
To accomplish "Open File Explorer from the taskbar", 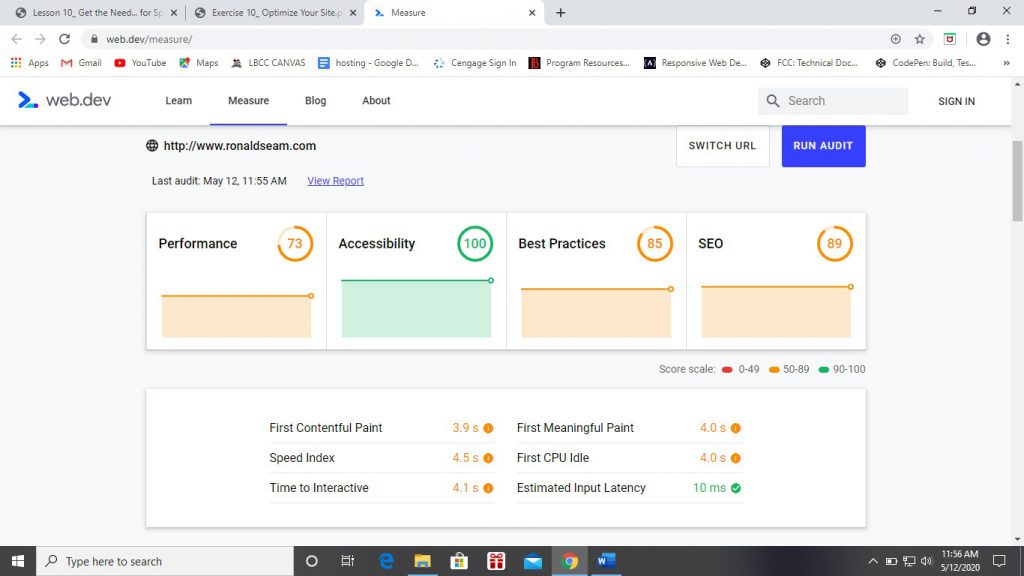I will point(422,561).
